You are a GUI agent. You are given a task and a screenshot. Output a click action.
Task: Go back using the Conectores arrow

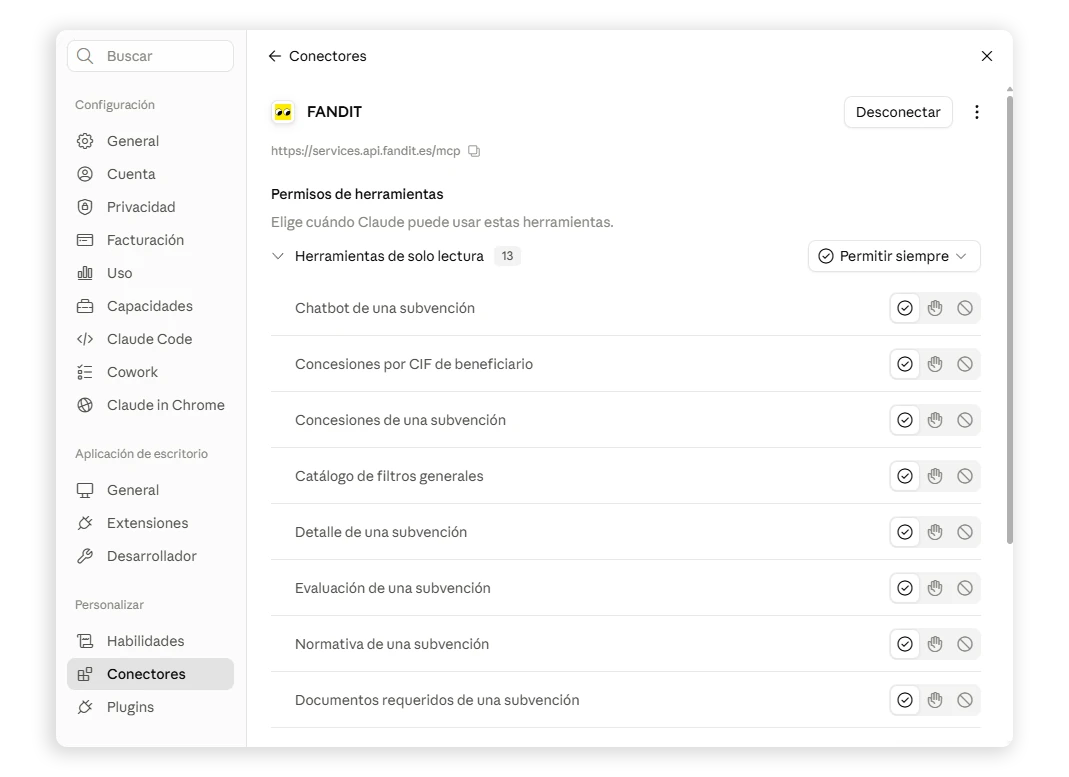(275, 56)
